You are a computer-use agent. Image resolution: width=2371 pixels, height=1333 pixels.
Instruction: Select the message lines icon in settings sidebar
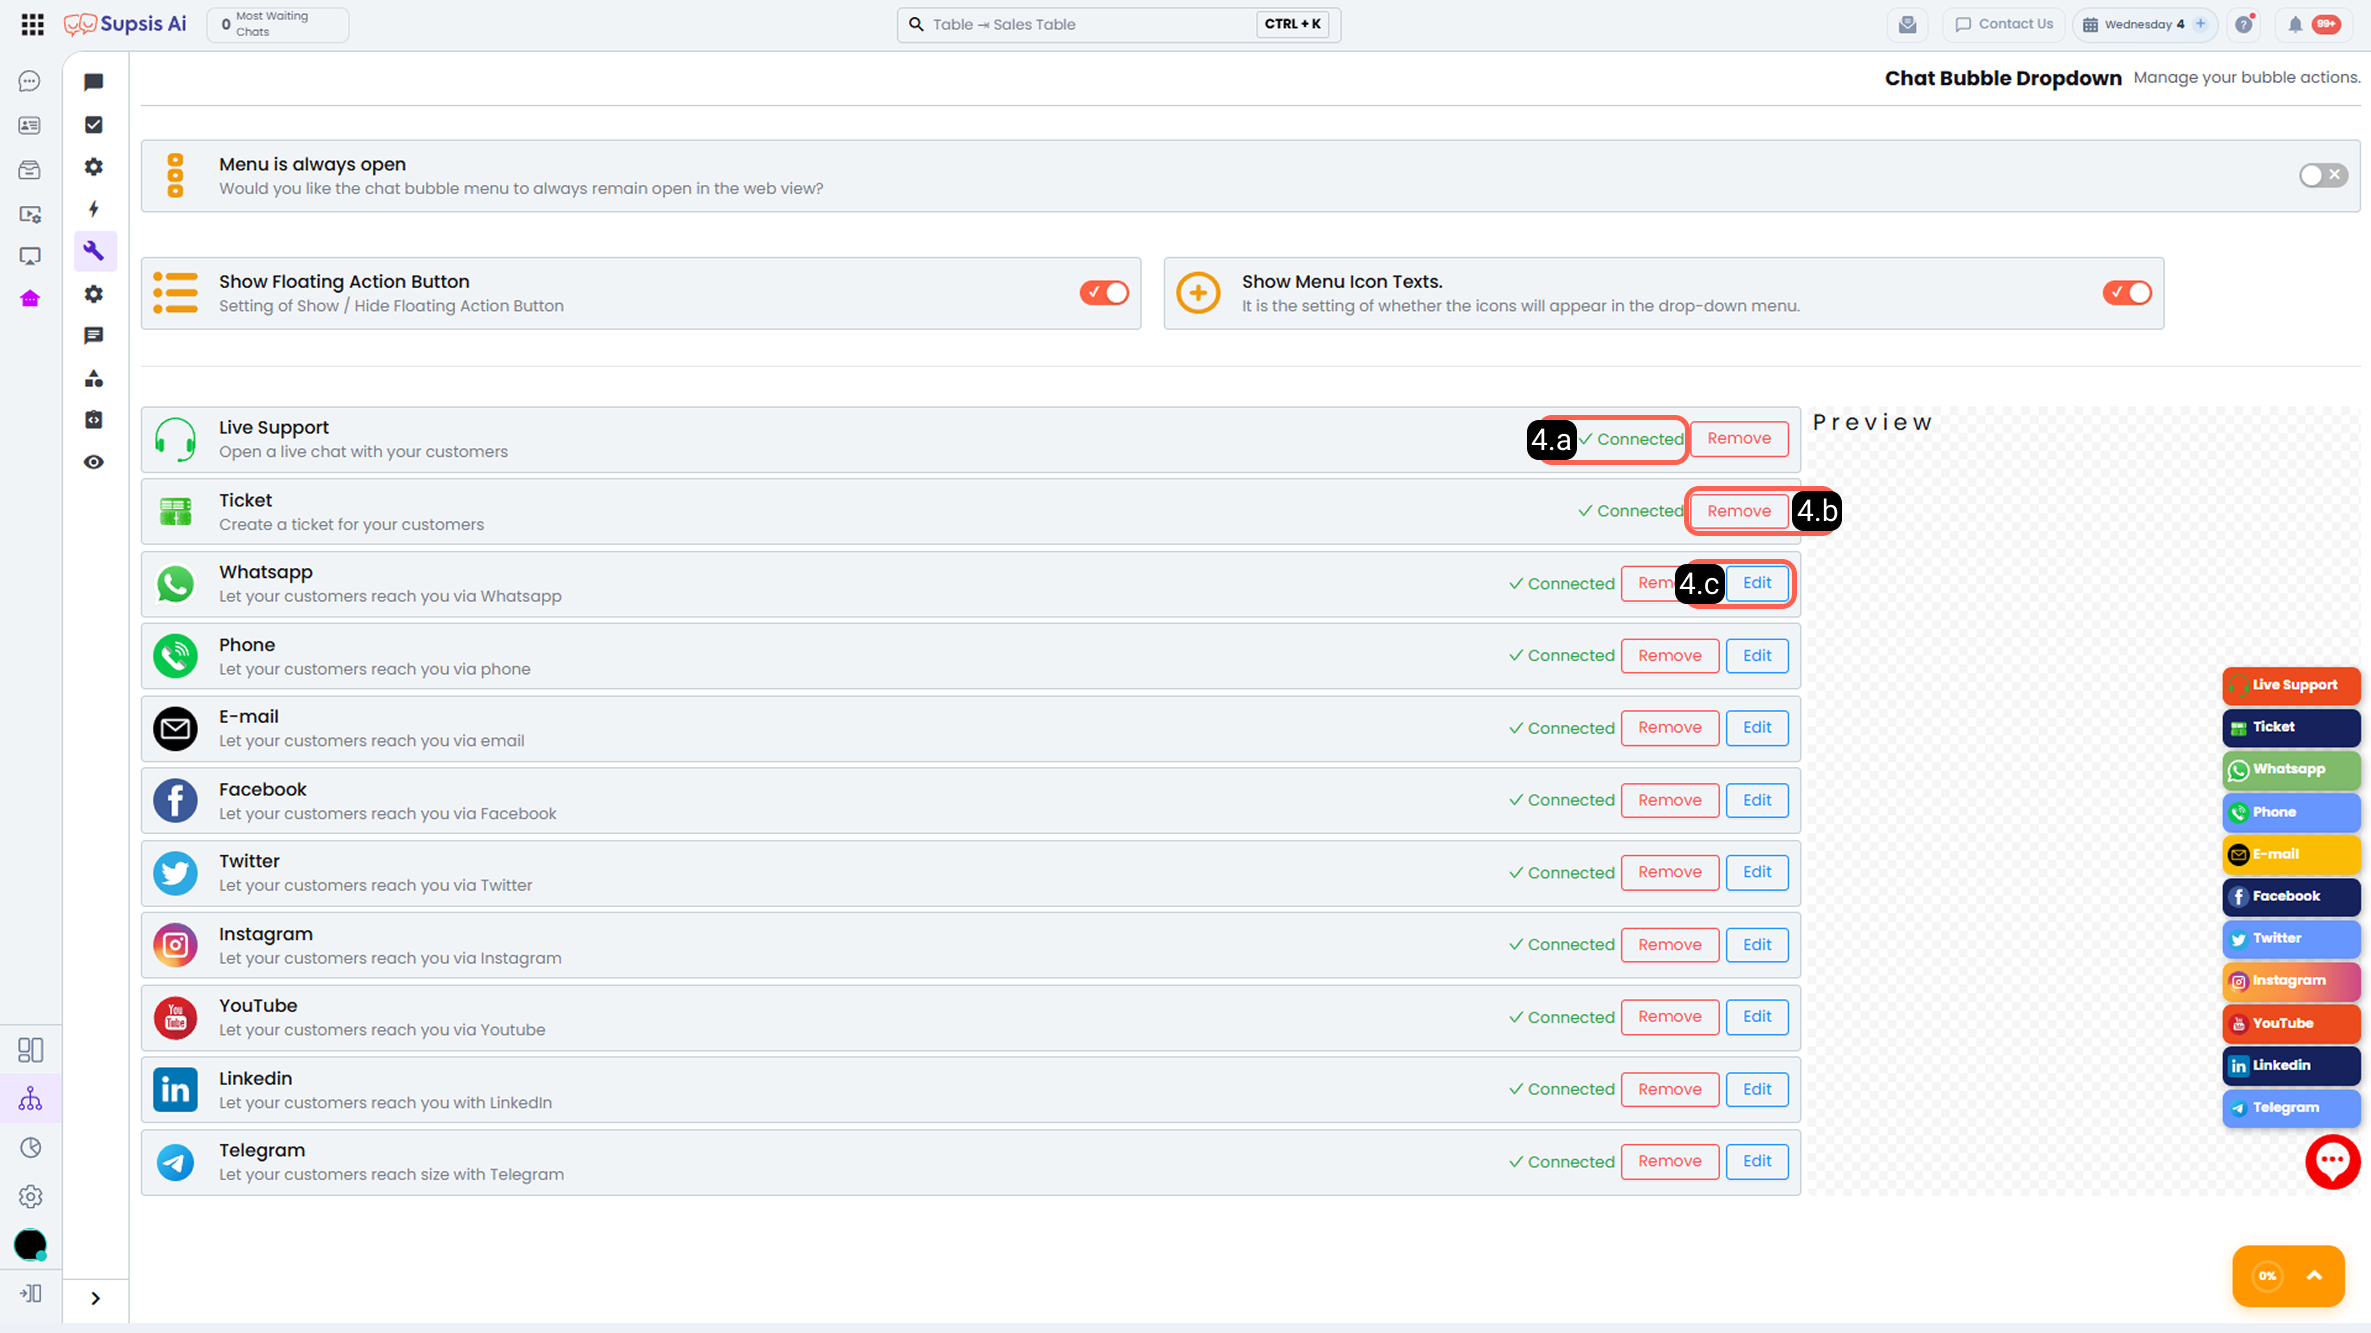click(x=94, y=336)
